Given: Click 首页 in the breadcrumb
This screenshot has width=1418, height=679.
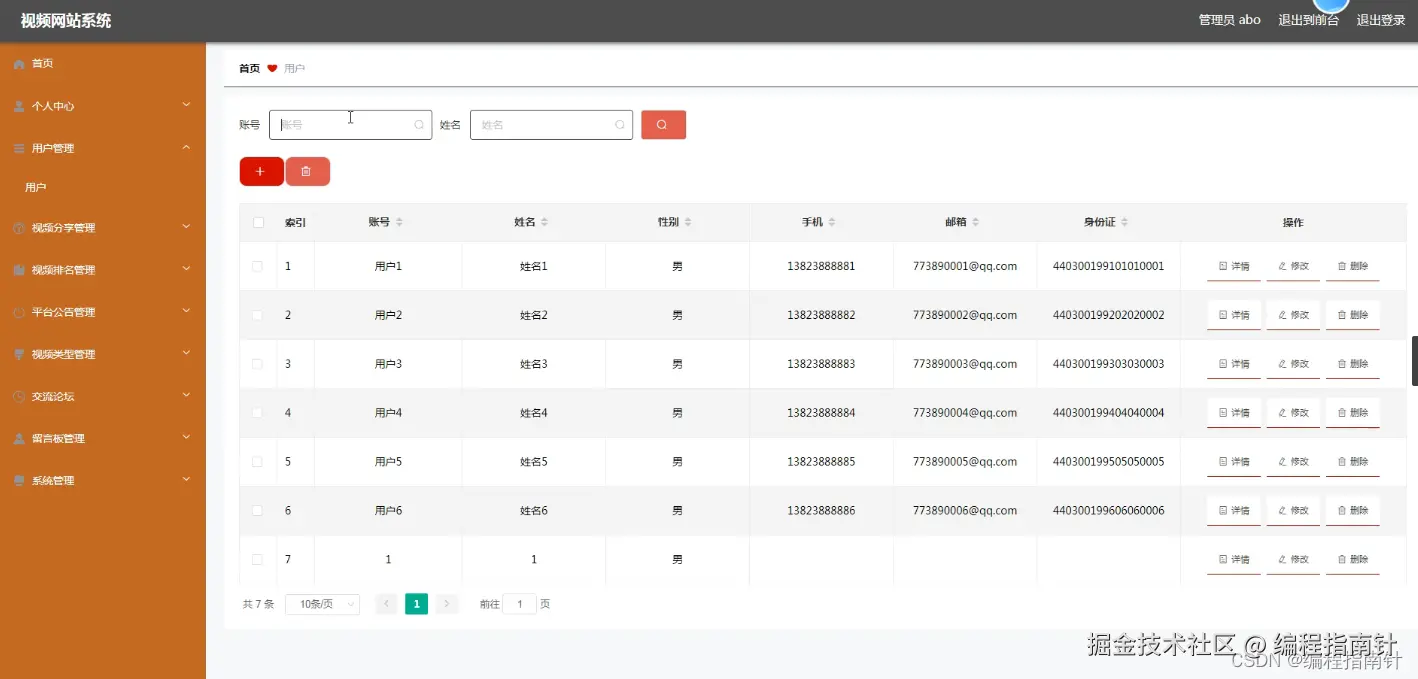Looking at the screenshot, I should 249,69.
